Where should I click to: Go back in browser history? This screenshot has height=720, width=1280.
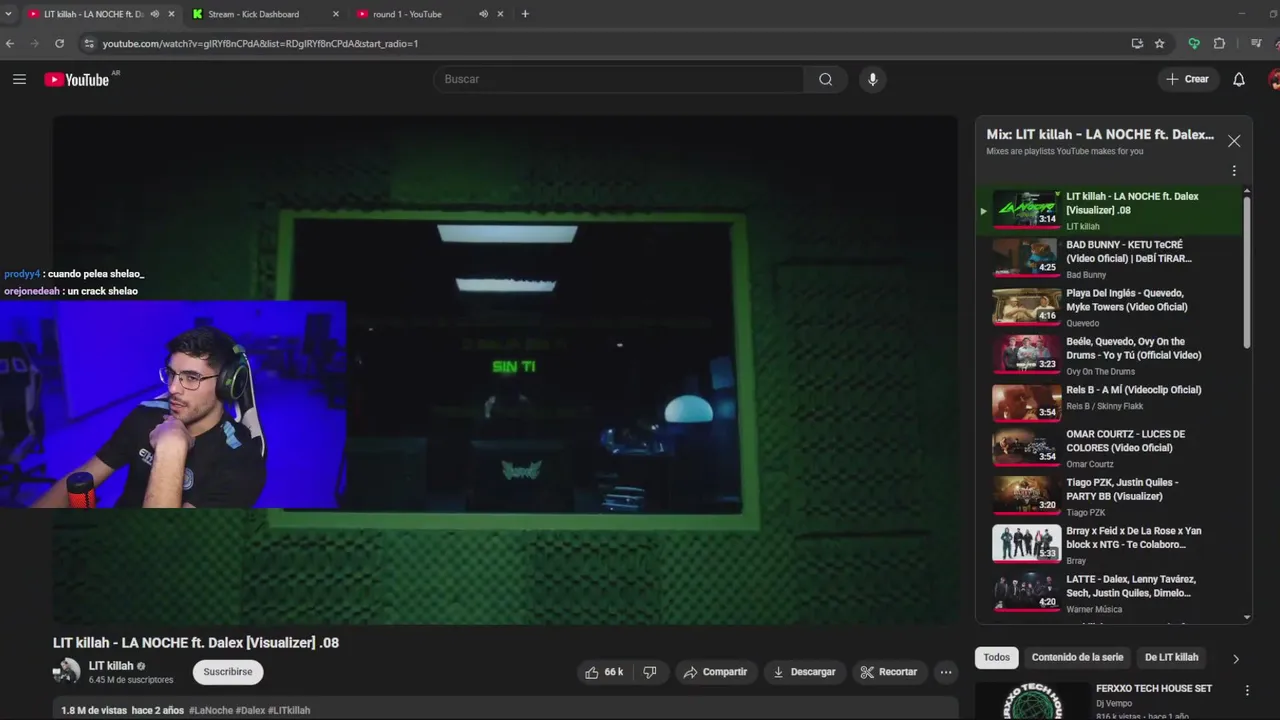[x=10, y=43]
